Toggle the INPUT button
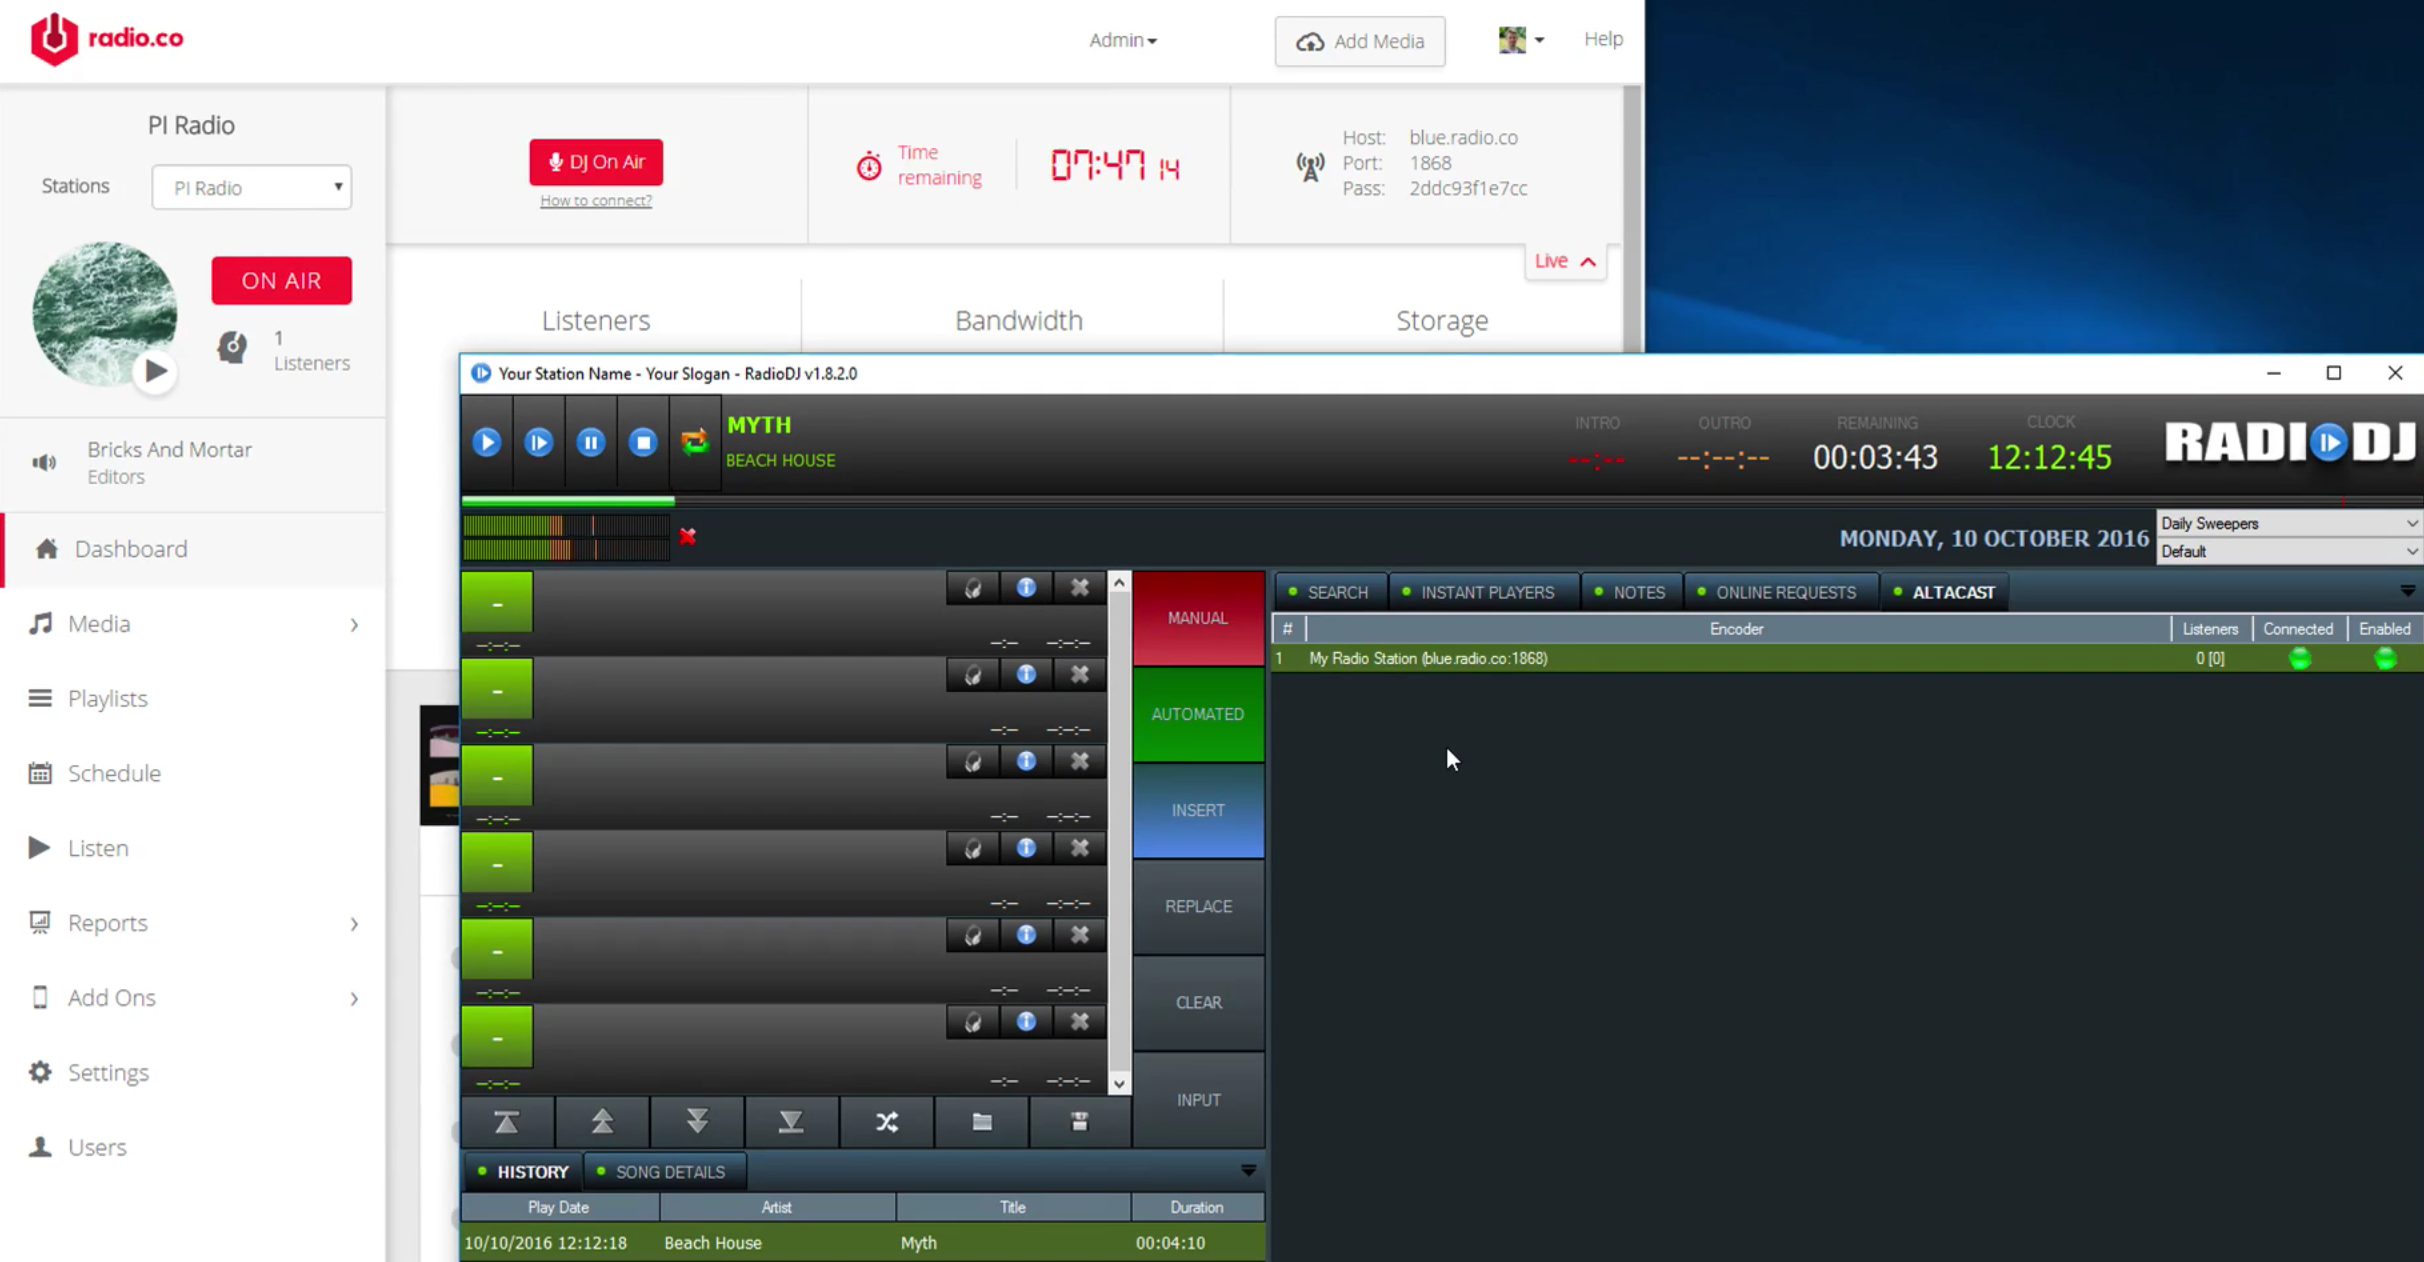 pyautogui.click(x=1198, y=1099)
